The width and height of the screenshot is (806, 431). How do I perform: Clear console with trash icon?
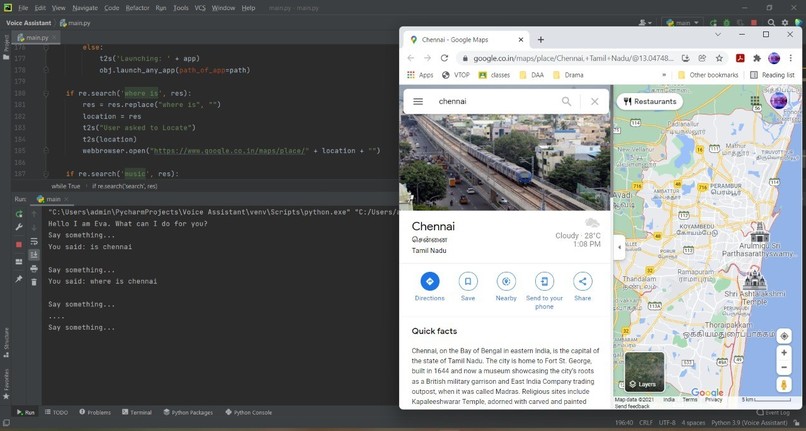tap(34, 282)
